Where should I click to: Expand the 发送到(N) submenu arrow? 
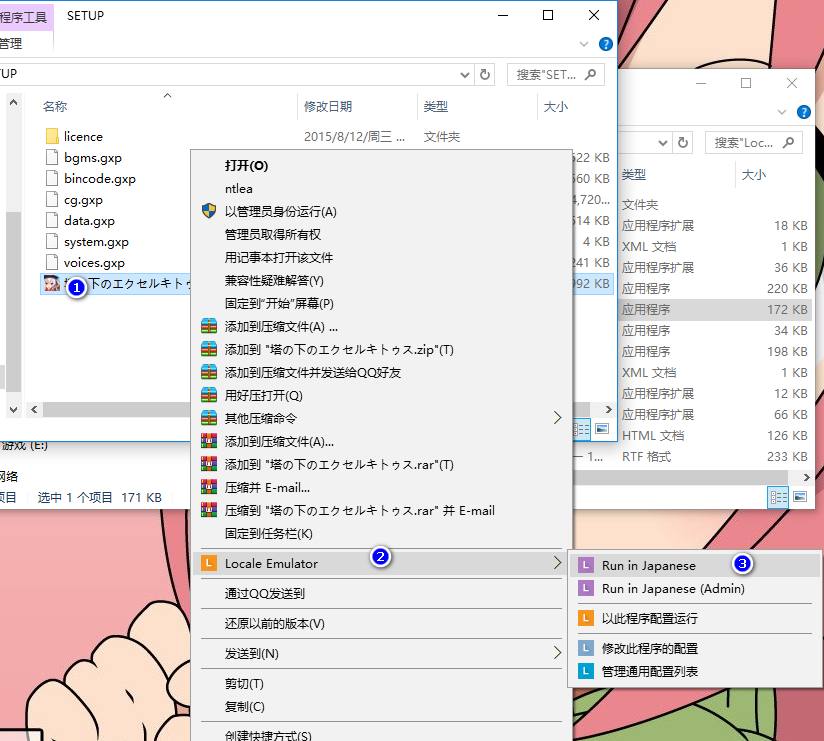557,653
